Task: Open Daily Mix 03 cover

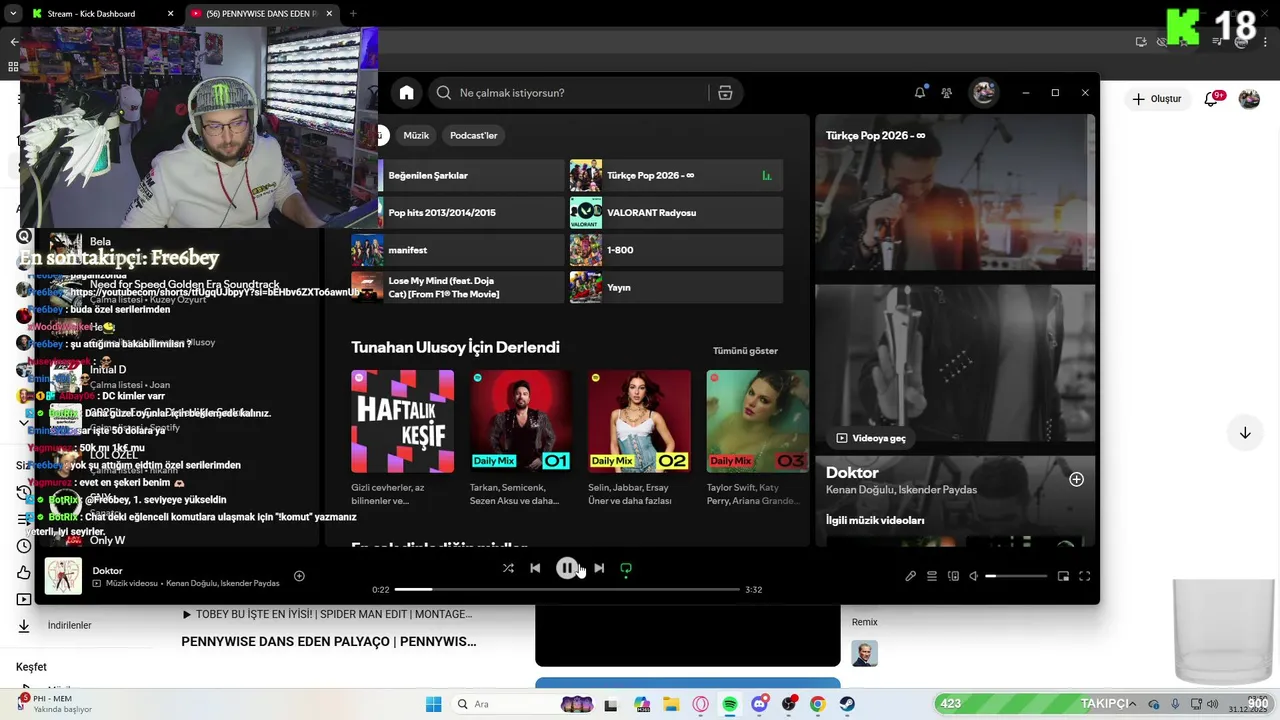Action: click(757, 421)
